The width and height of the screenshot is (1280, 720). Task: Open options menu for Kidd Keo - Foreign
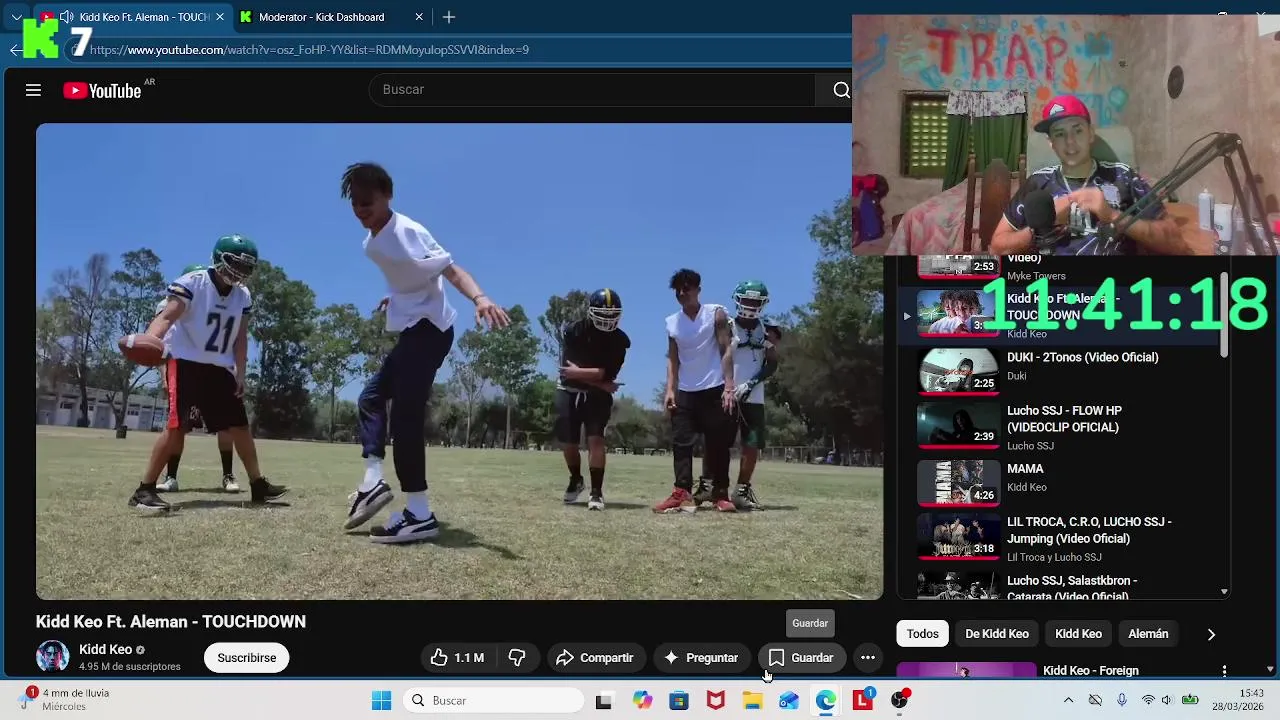1224,671
